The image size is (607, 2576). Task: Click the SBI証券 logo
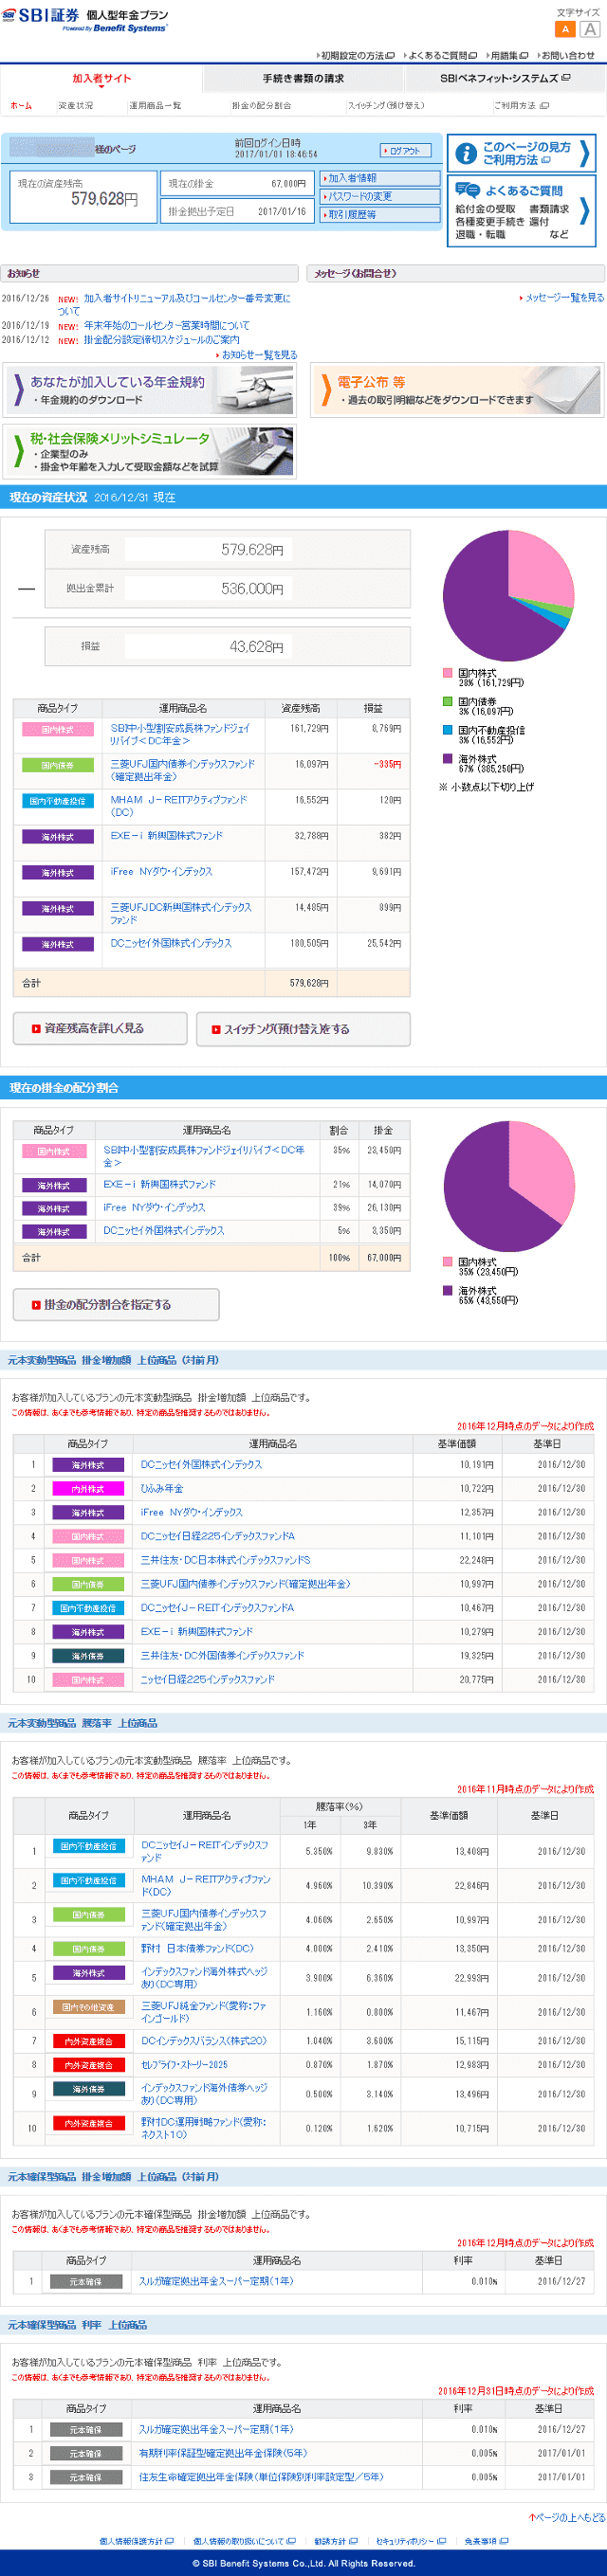point(42,17)
